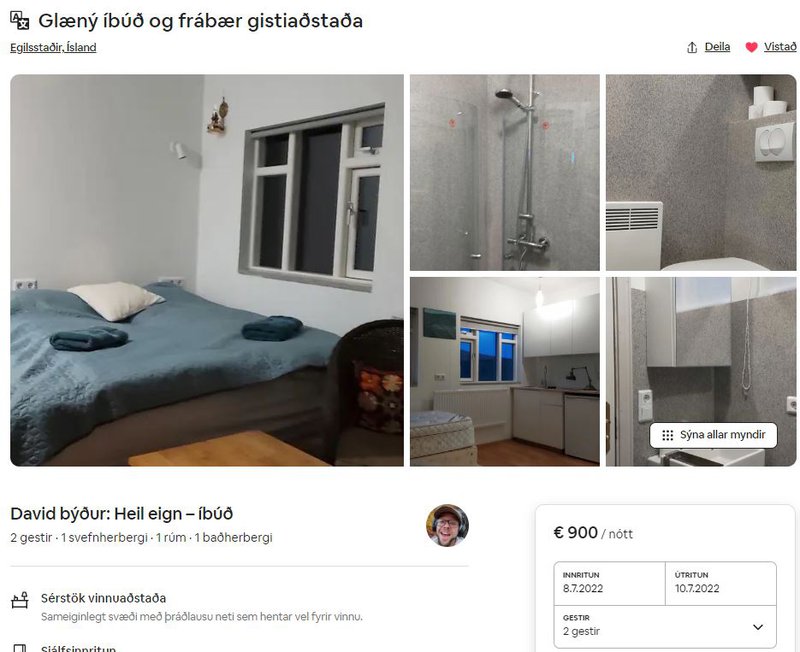Open the bathroom cabinet photo
Image resolution: width=800 pixels, height=652 pixels.
point(701,372)
